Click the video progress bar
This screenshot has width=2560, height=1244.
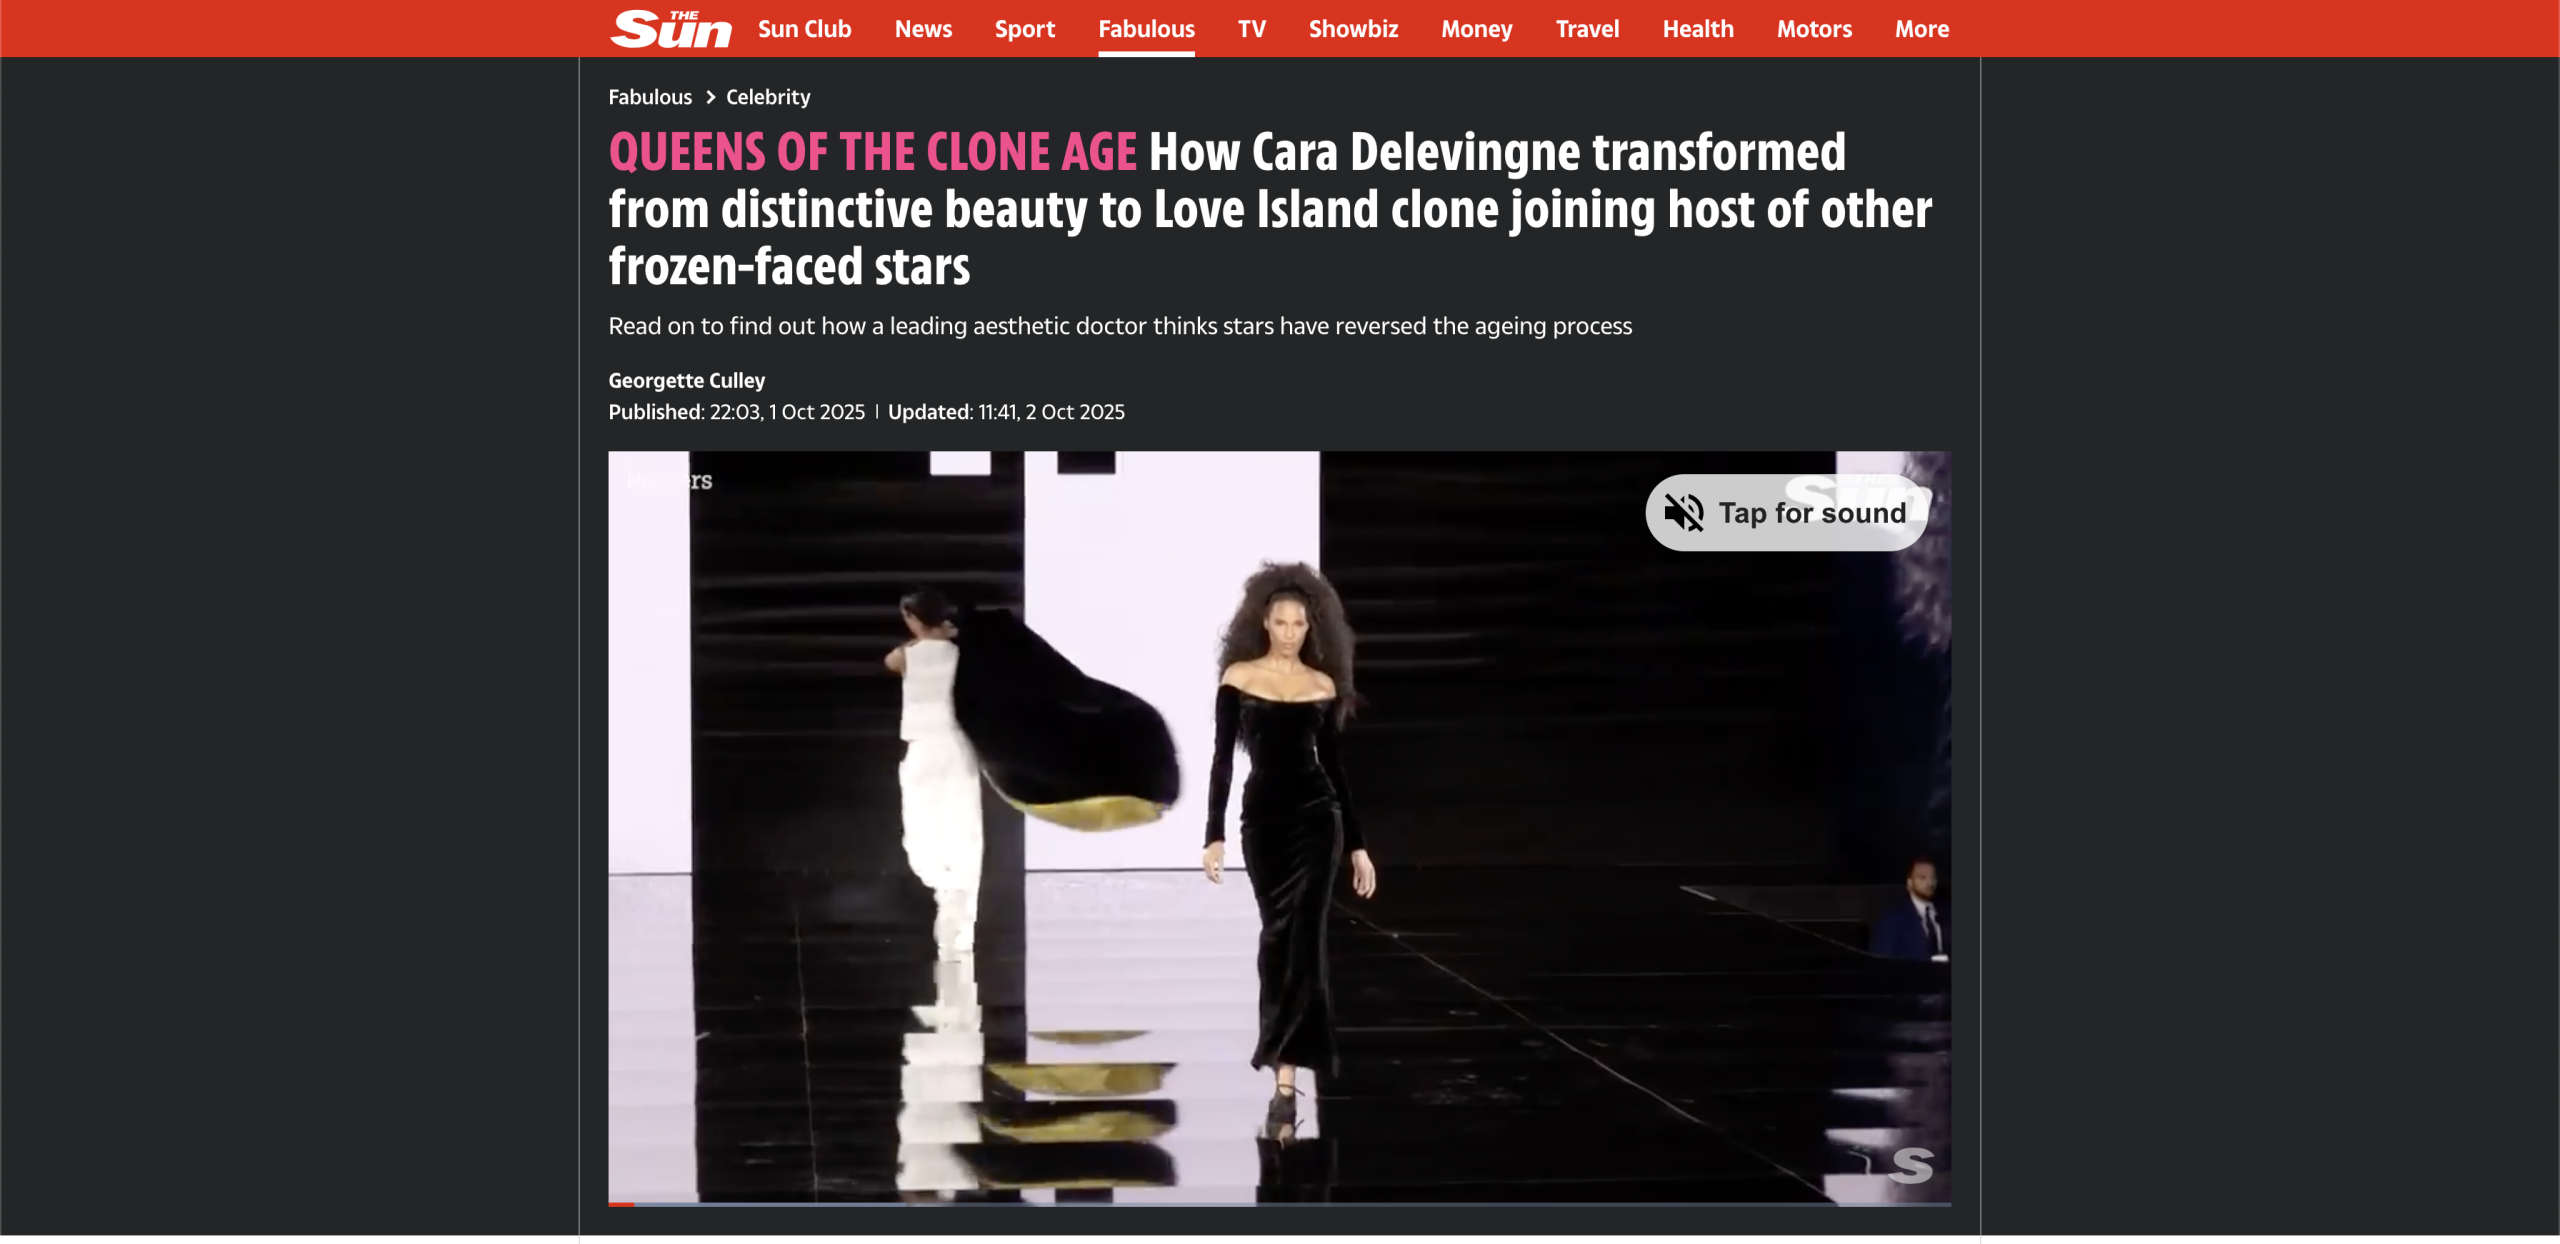1279,1204
